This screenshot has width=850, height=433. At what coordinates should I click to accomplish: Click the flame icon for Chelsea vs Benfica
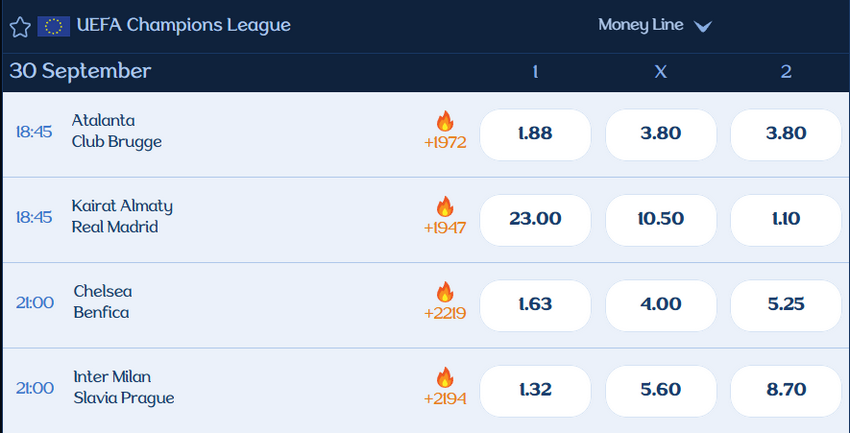445,292
